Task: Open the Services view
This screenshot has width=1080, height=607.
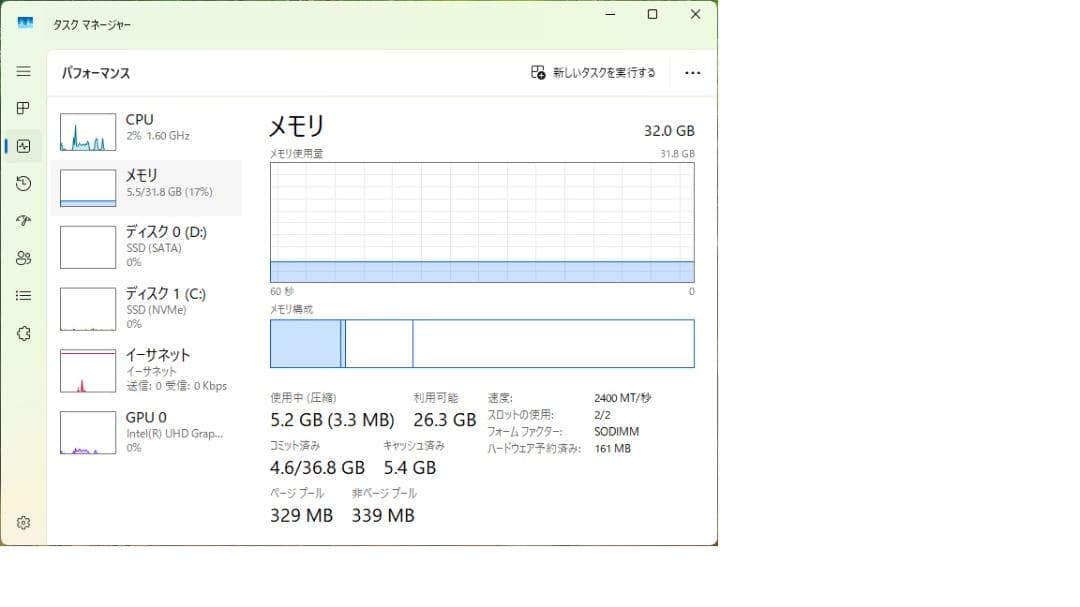Action: (x=23, y=333)
